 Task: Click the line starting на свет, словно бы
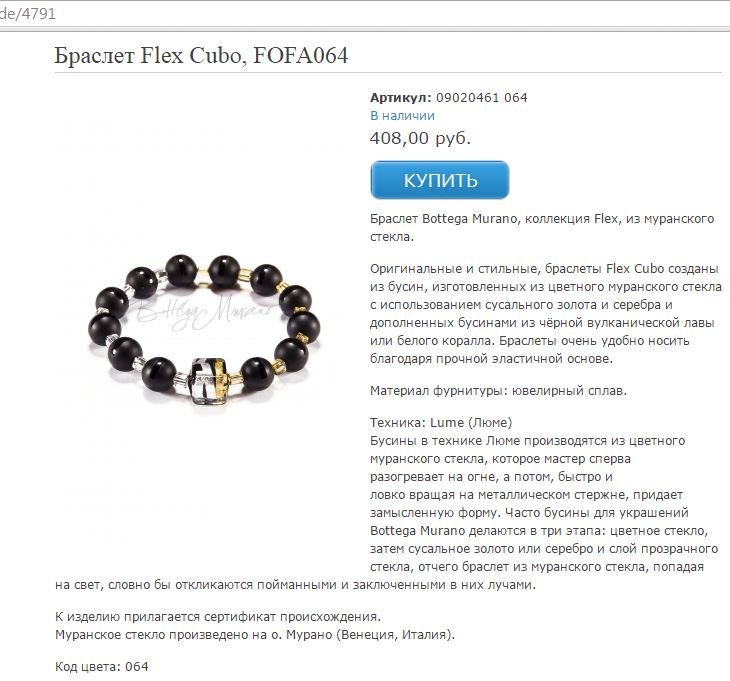[x=295, y=585]
